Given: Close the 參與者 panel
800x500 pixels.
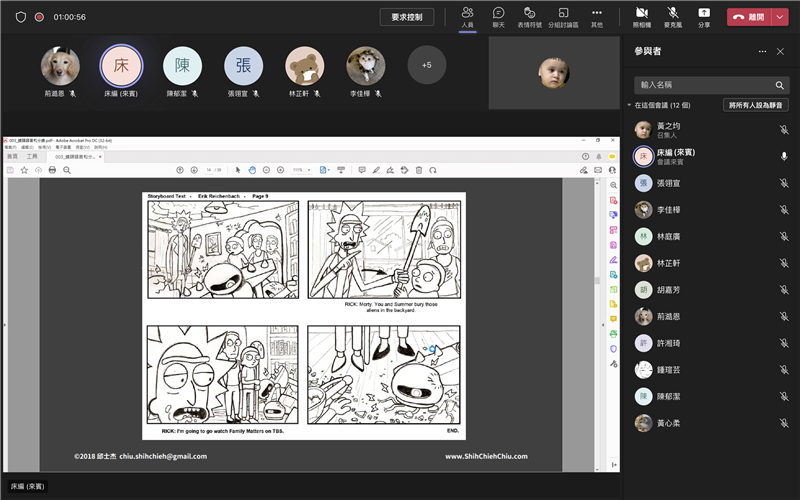Looking at the screenshot, I should click(781, 51).
